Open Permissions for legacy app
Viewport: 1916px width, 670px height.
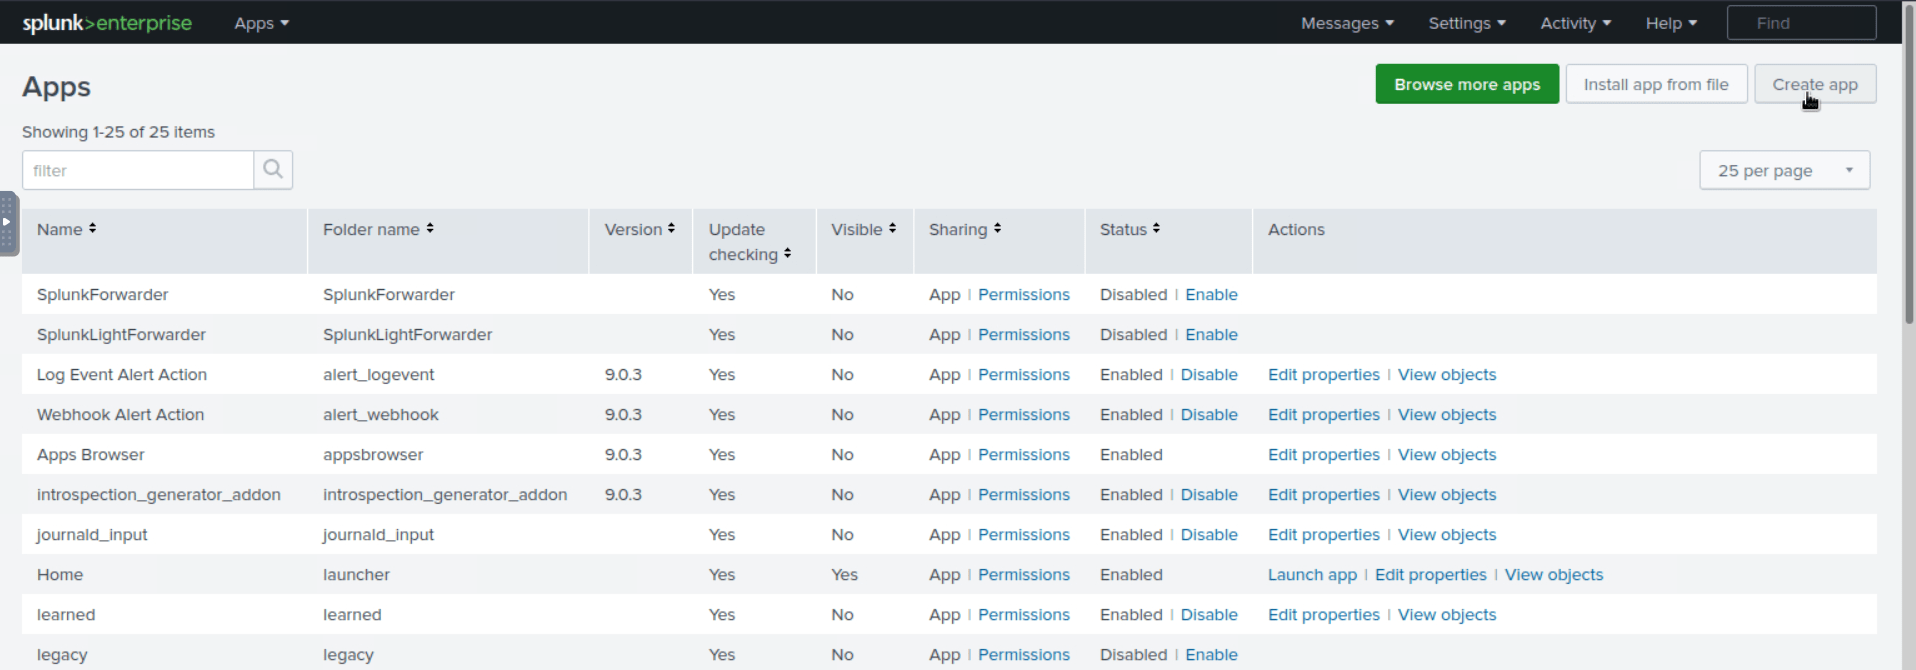1024,654
